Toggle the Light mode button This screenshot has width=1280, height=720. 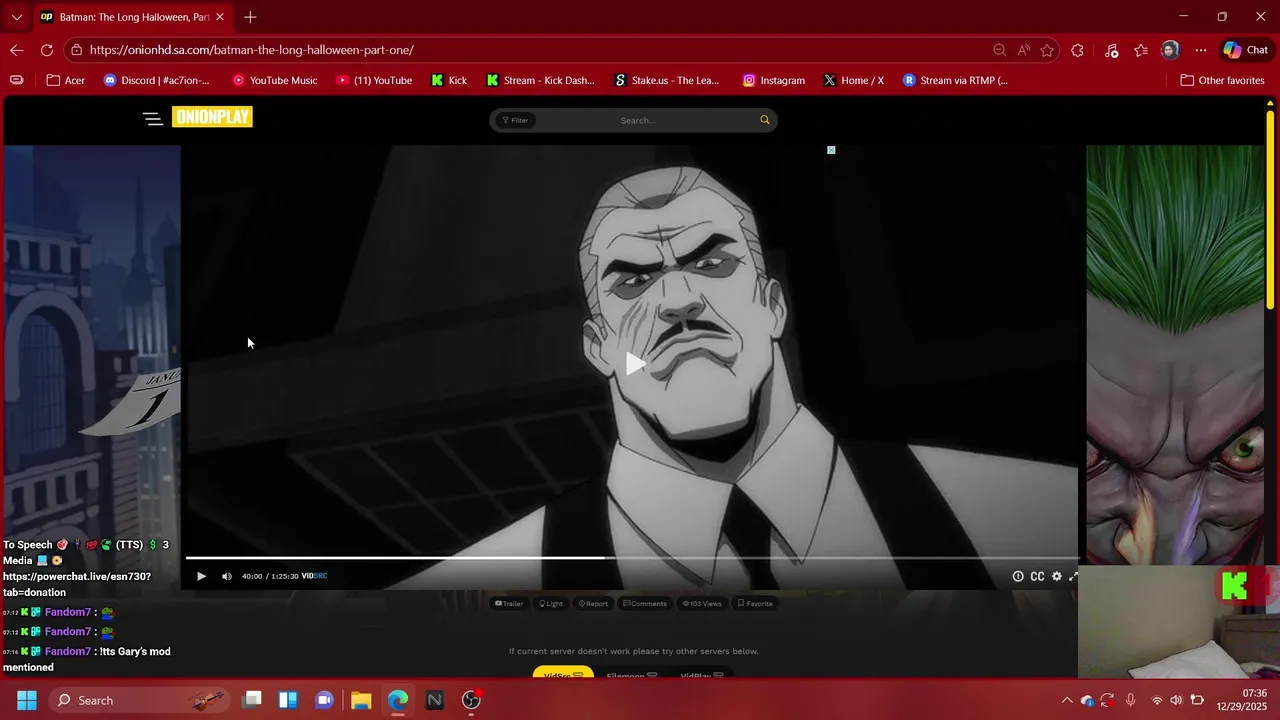click(x=551, y=603)
